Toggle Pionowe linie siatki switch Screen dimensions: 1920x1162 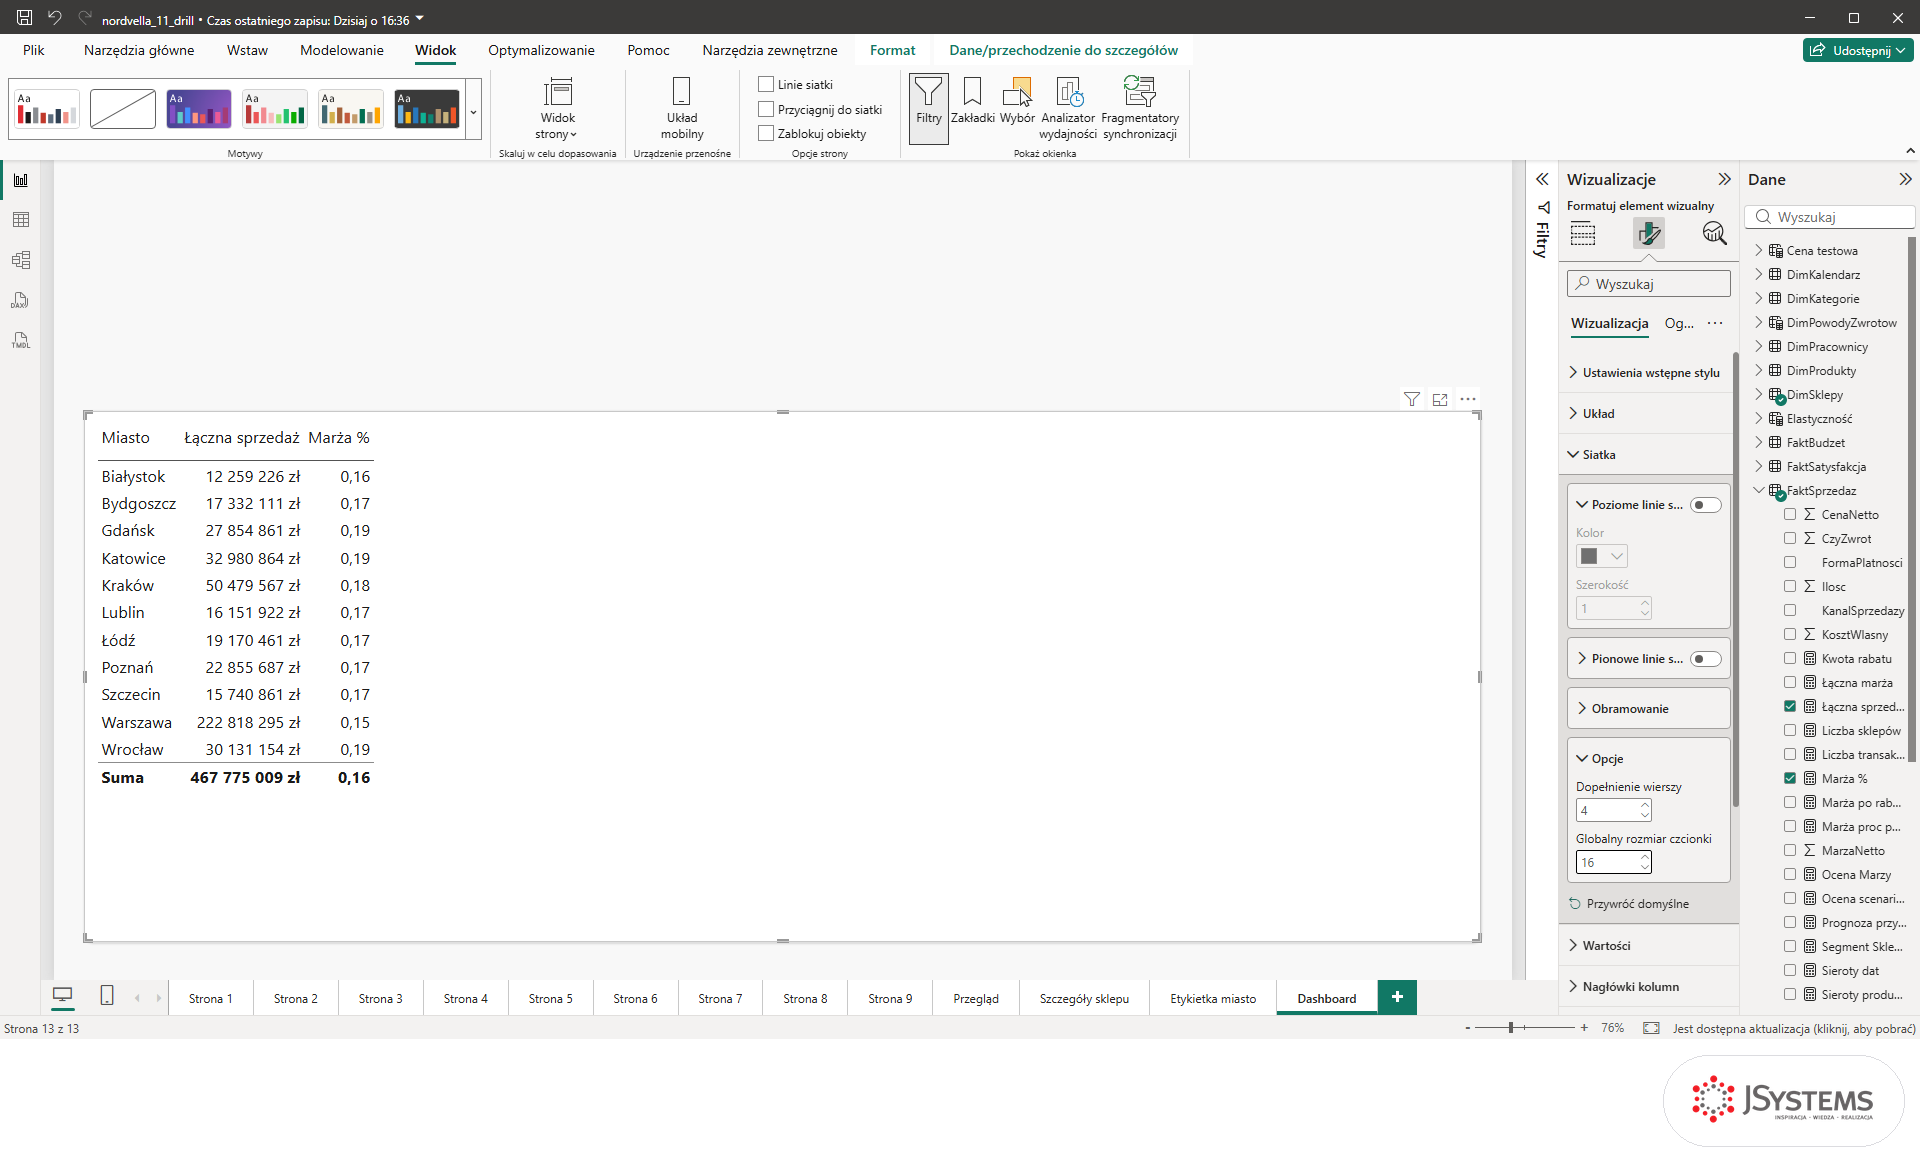tap(1705, 659)
